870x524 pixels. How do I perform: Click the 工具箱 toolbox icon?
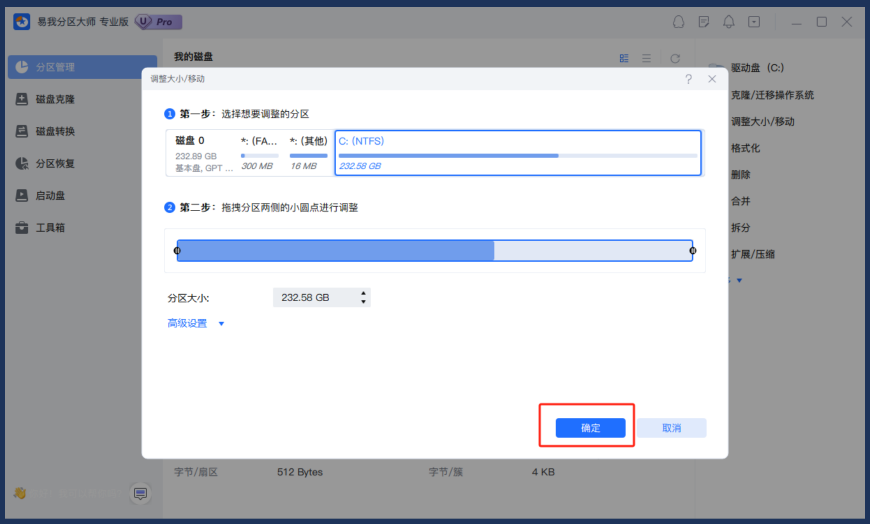coord(23,228)
